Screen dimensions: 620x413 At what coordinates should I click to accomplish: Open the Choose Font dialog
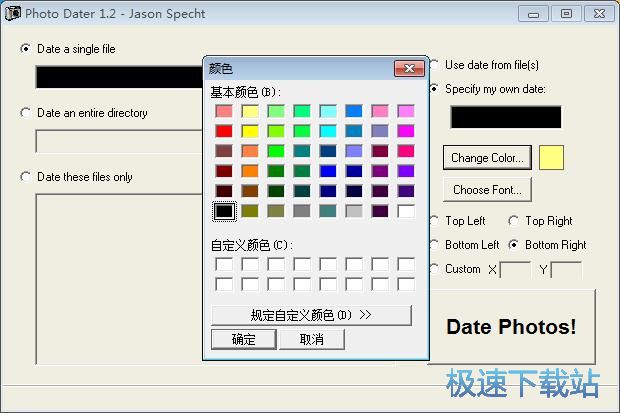pyautogui.click(x=486, y=189)
